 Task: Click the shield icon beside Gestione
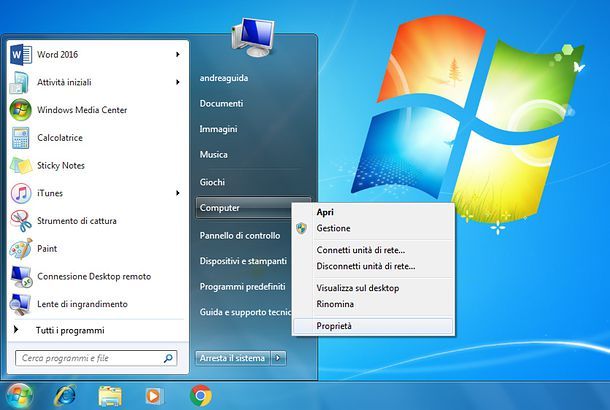301,228
